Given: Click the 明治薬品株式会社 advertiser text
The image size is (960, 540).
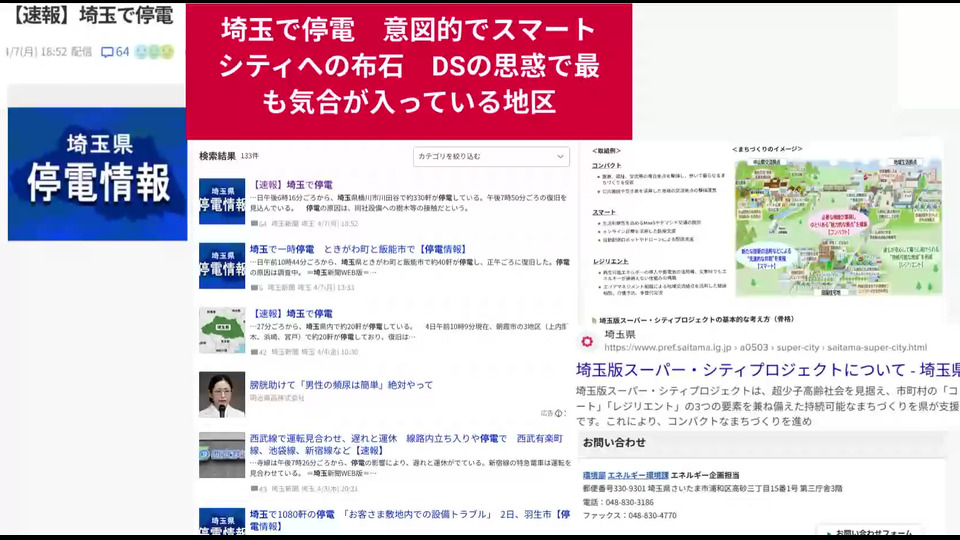Looking at the screenshot, I should (277, 398).
